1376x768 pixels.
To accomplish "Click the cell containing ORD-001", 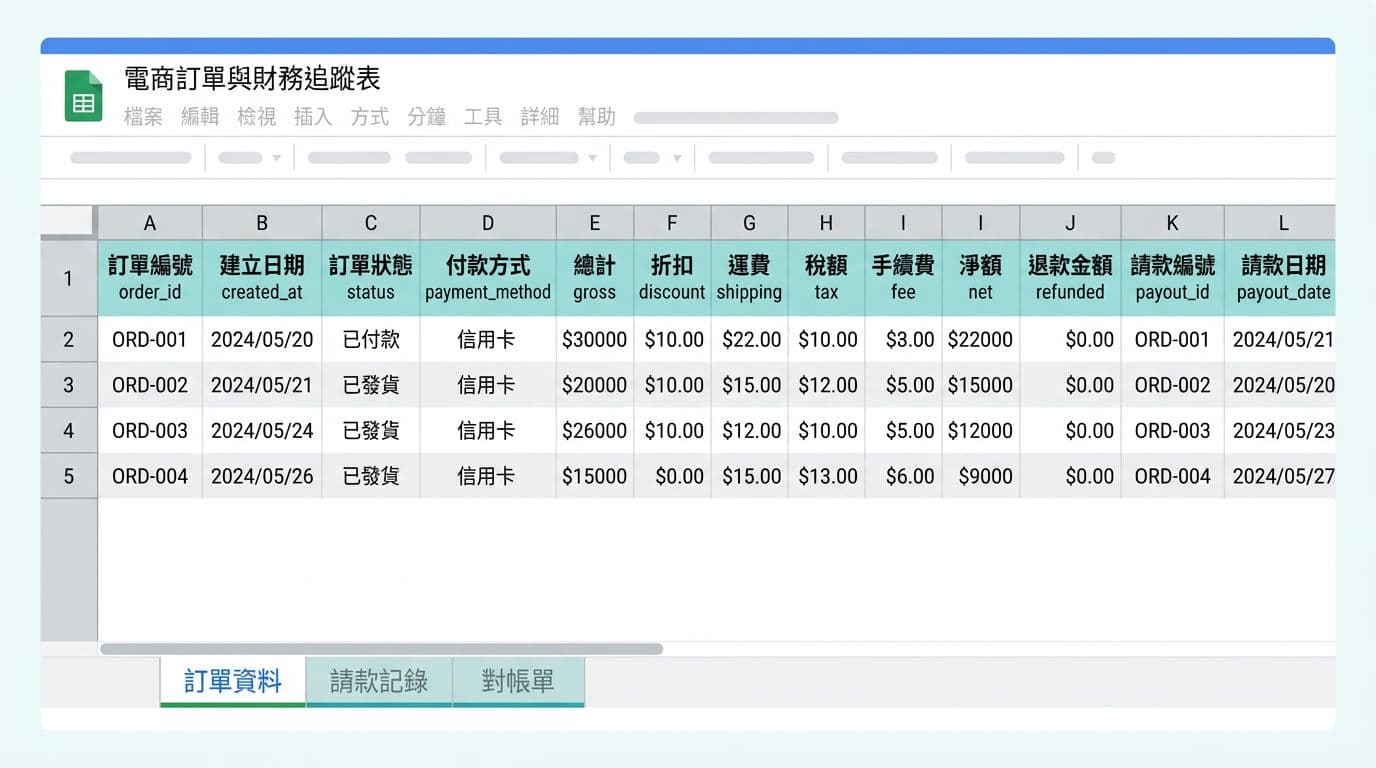I will (x=150, y=339).
